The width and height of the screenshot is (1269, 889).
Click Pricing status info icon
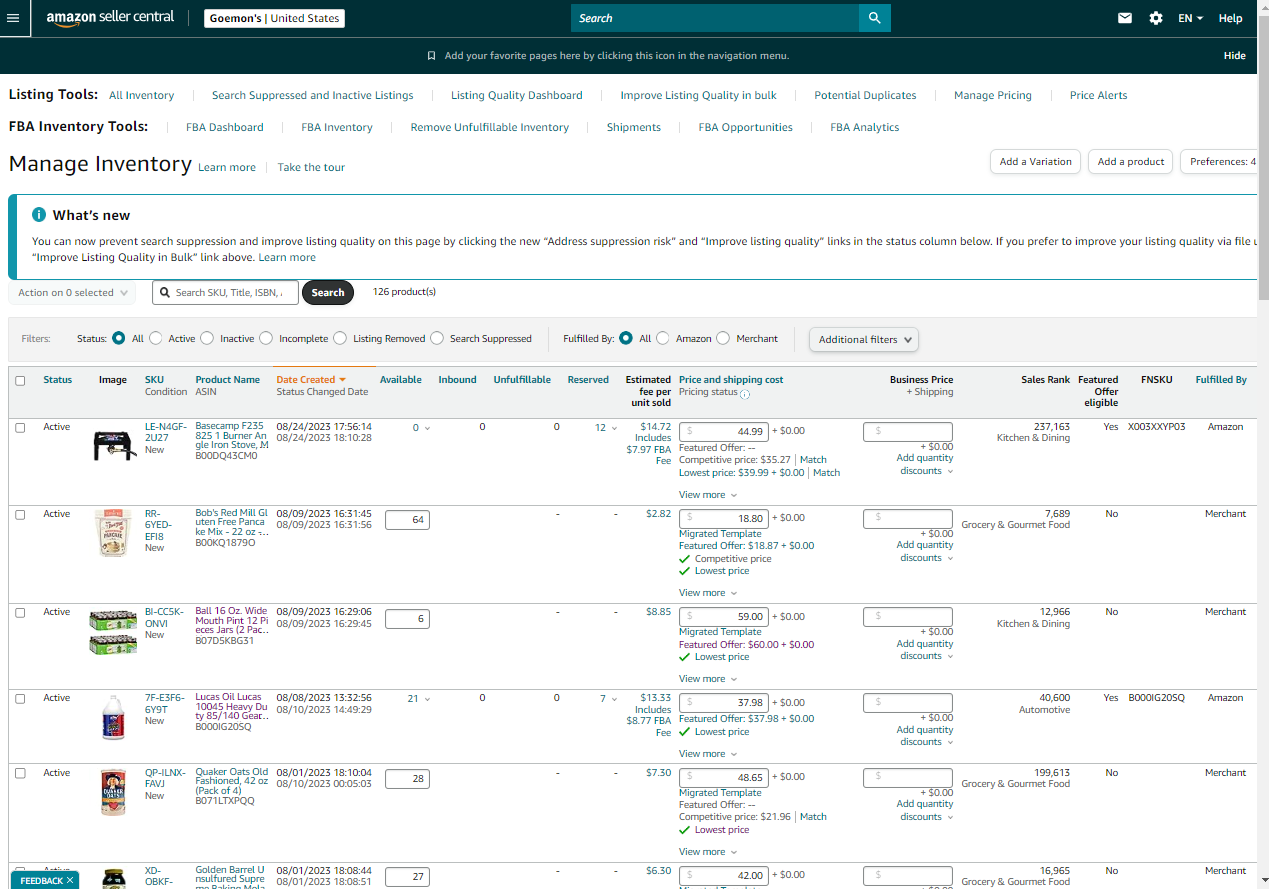pos(745,393)
